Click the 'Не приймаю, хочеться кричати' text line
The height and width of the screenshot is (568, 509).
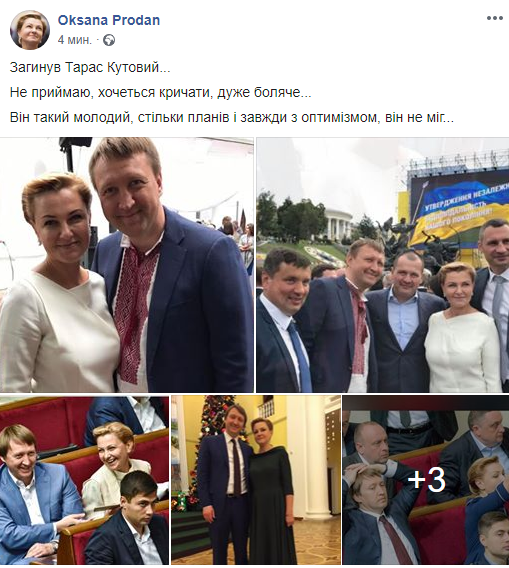point(160,93)
